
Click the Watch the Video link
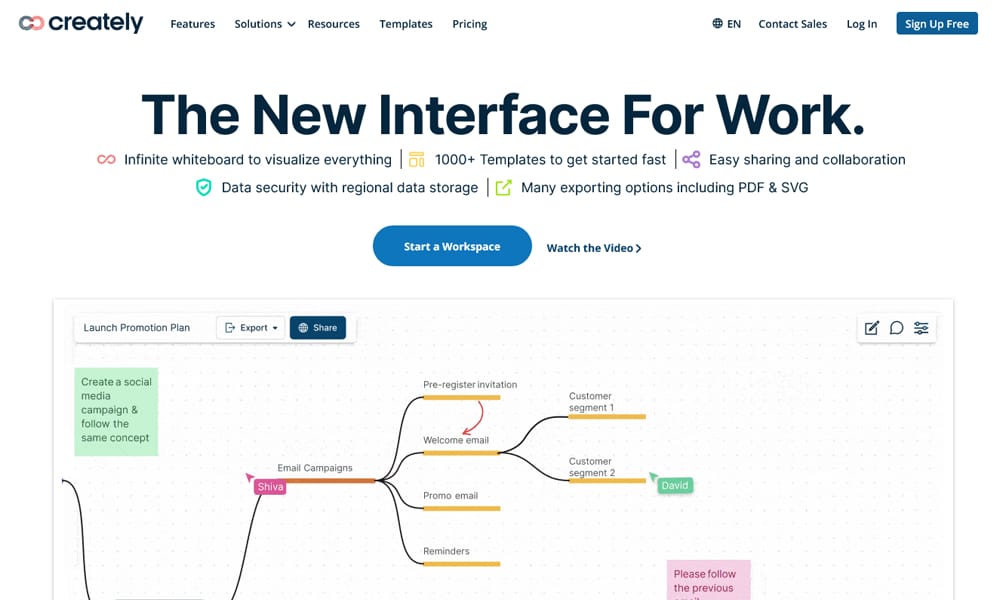pos(593,248)
